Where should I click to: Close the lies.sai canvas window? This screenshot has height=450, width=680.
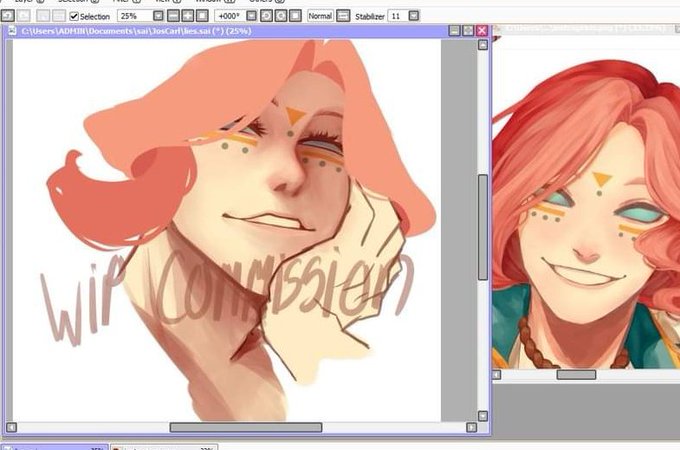click(482, 30)
